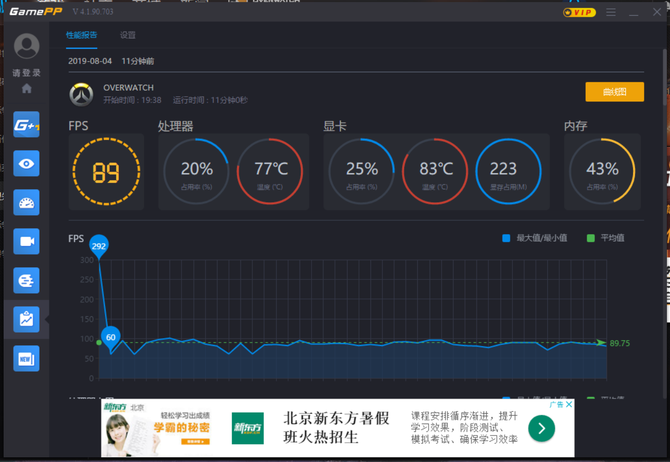The image size is (670, 462).
Task: Click the 11分钟前 timestamp text
Action: point(138,61)
